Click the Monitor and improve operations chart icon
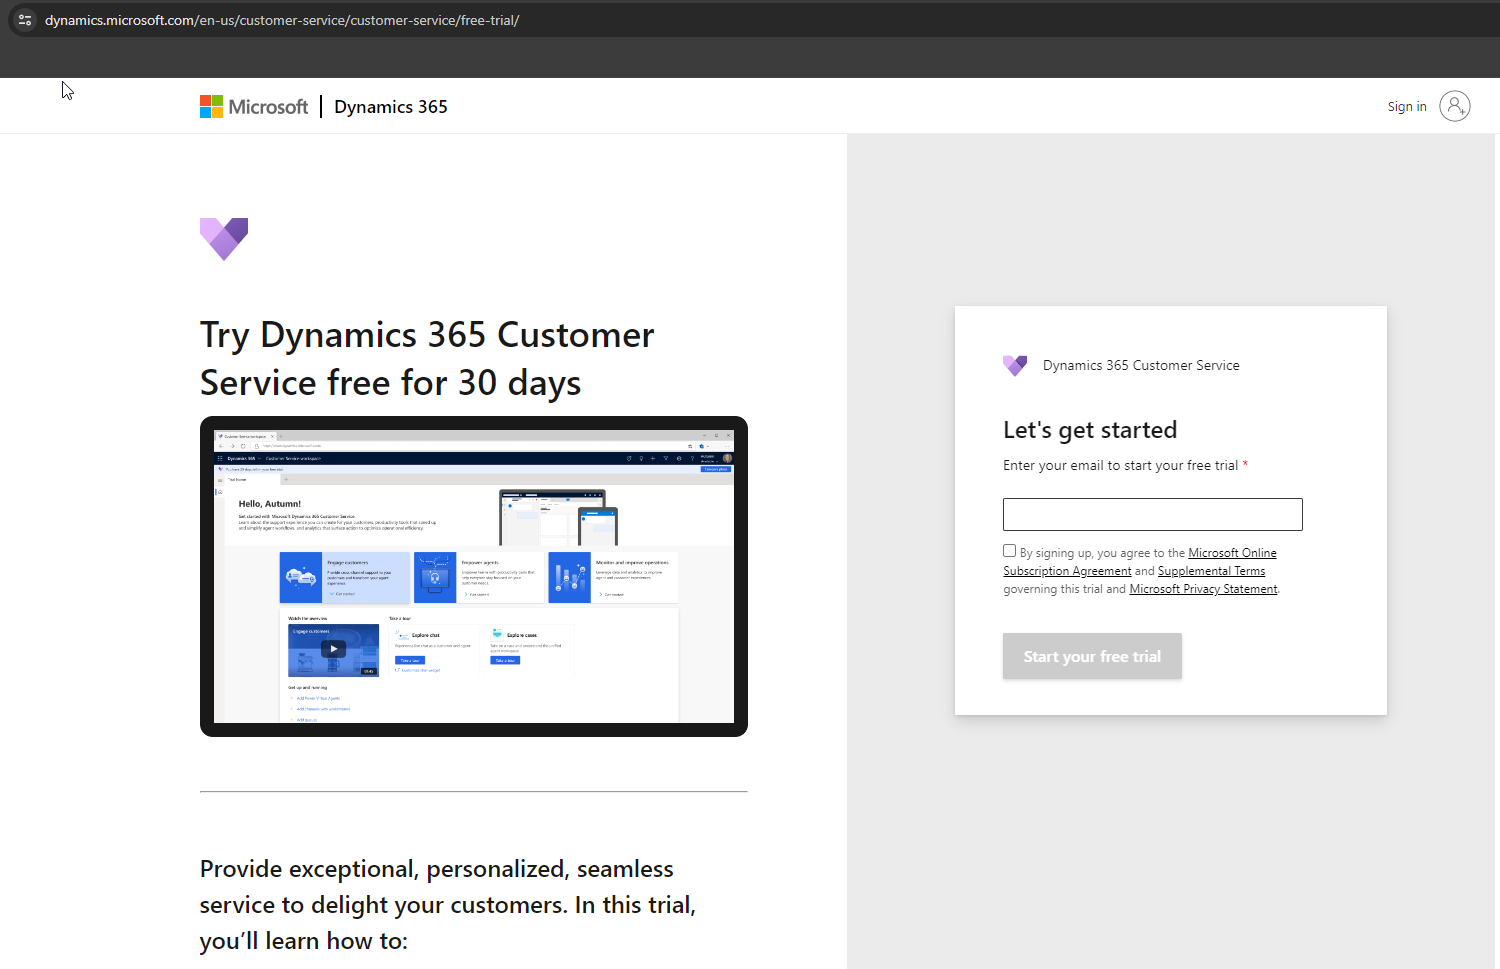 pos(569,577)
